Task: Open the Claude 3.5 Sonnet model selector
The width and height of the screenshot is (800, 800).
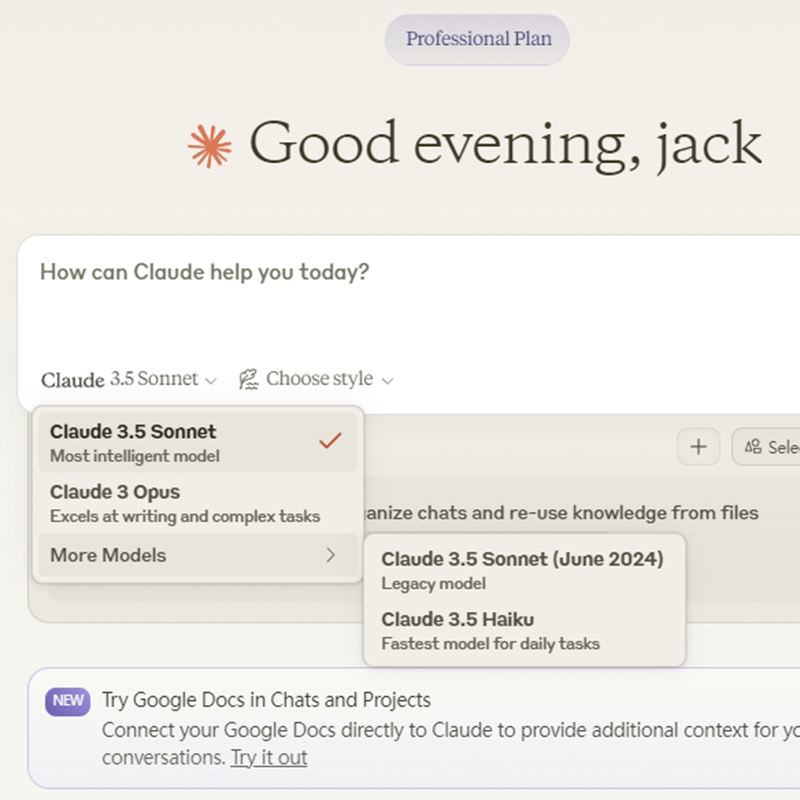Action: (x=128, y=379)
